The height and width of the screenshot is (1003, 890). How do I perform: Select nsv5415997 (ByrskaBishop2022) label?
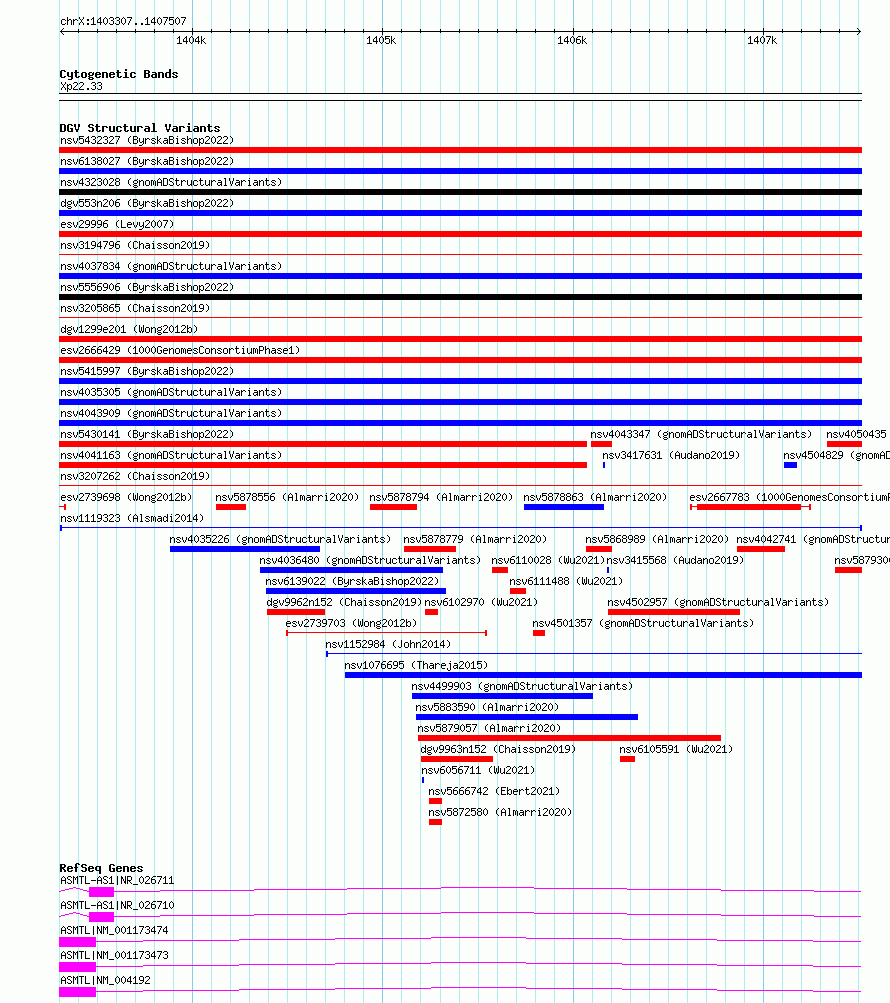tap(147, 372)
